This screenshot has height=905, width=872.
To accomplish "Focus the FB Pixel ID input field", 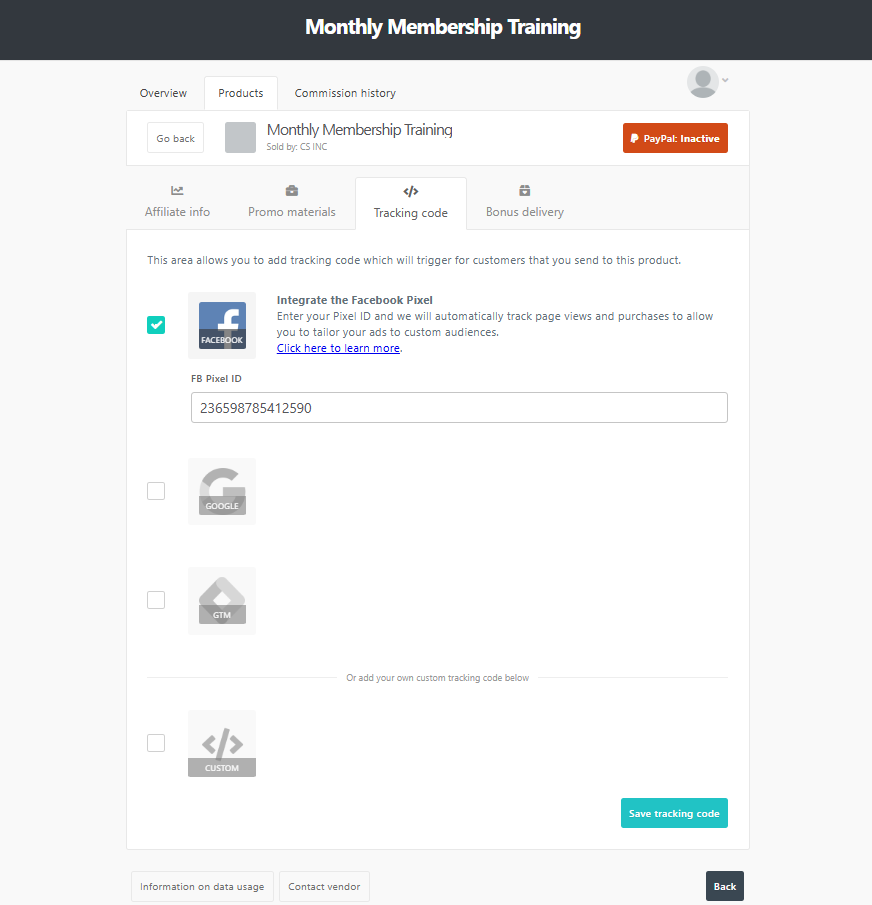I will [x=459, y=408].
